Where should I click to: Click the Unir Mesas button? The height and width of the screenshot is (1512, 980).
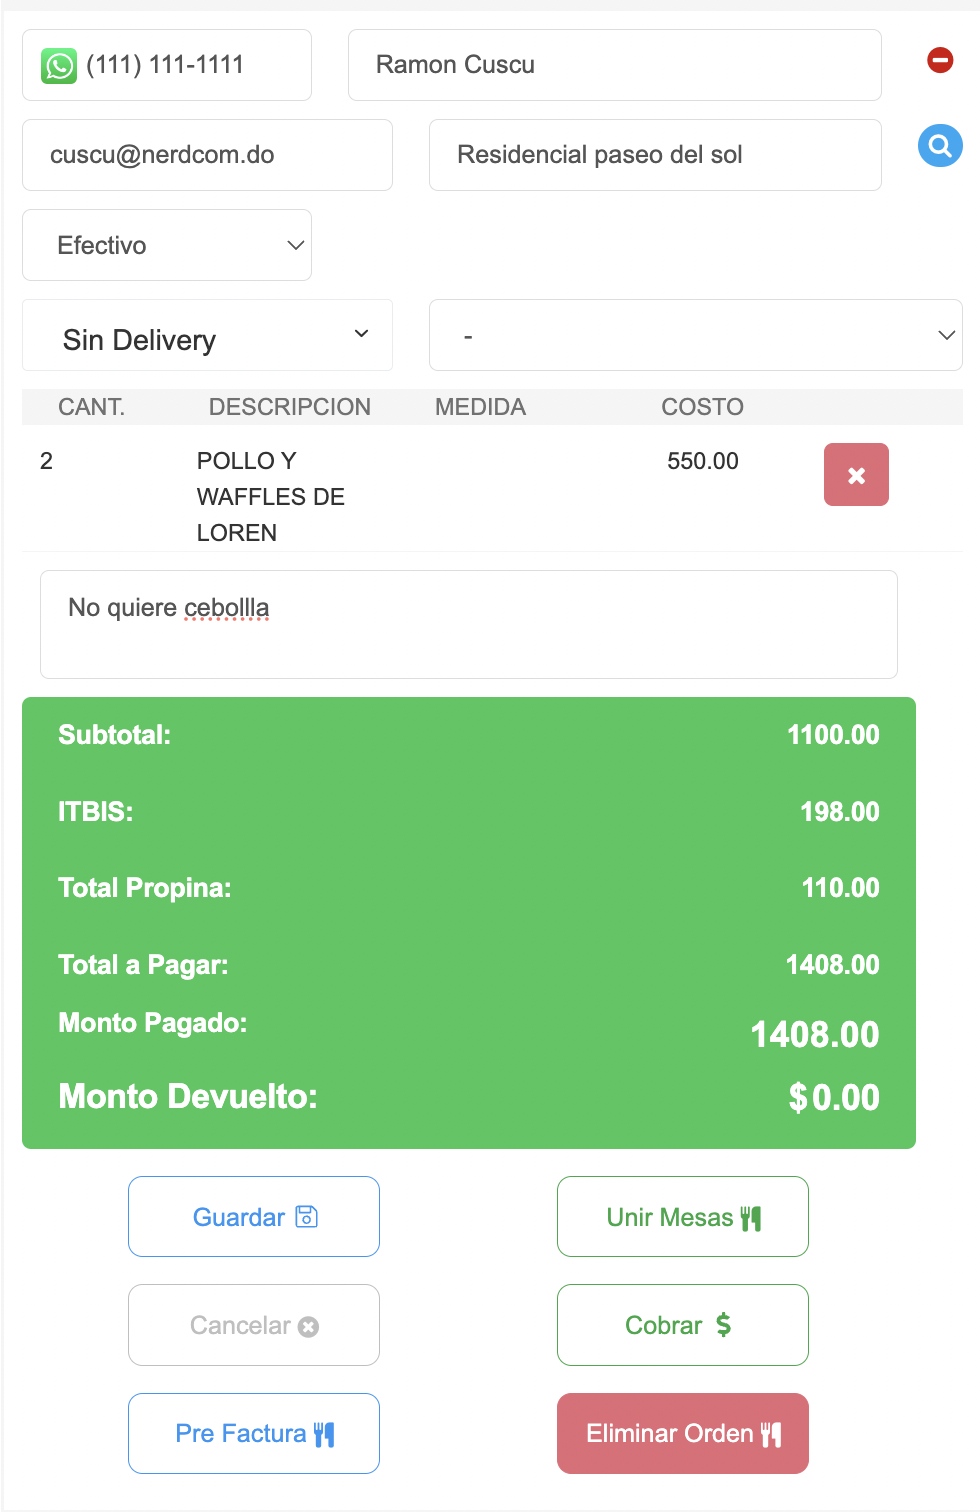(x=683, y=1217)
